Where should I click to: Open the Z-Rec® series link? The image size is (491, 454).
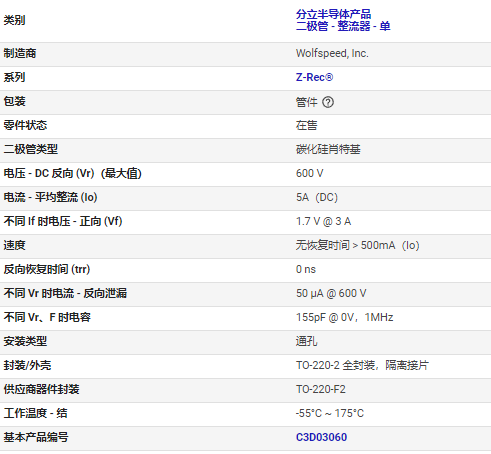coord(314,77)
